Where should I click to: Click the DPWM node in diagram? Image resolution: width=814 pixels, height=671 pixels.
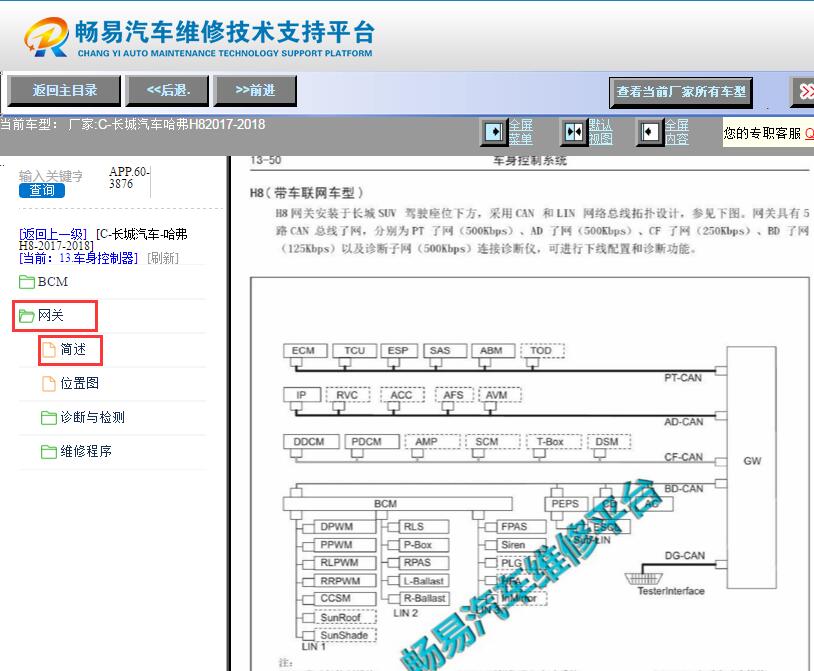pyautogui.click(x=345, y=527)
